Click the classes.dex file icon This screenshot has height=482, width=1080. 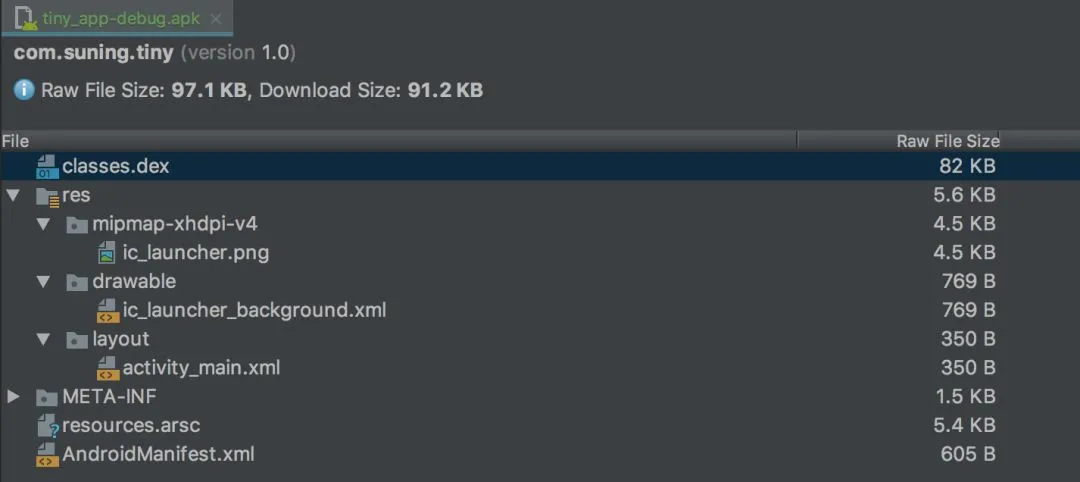coord(47,167)
